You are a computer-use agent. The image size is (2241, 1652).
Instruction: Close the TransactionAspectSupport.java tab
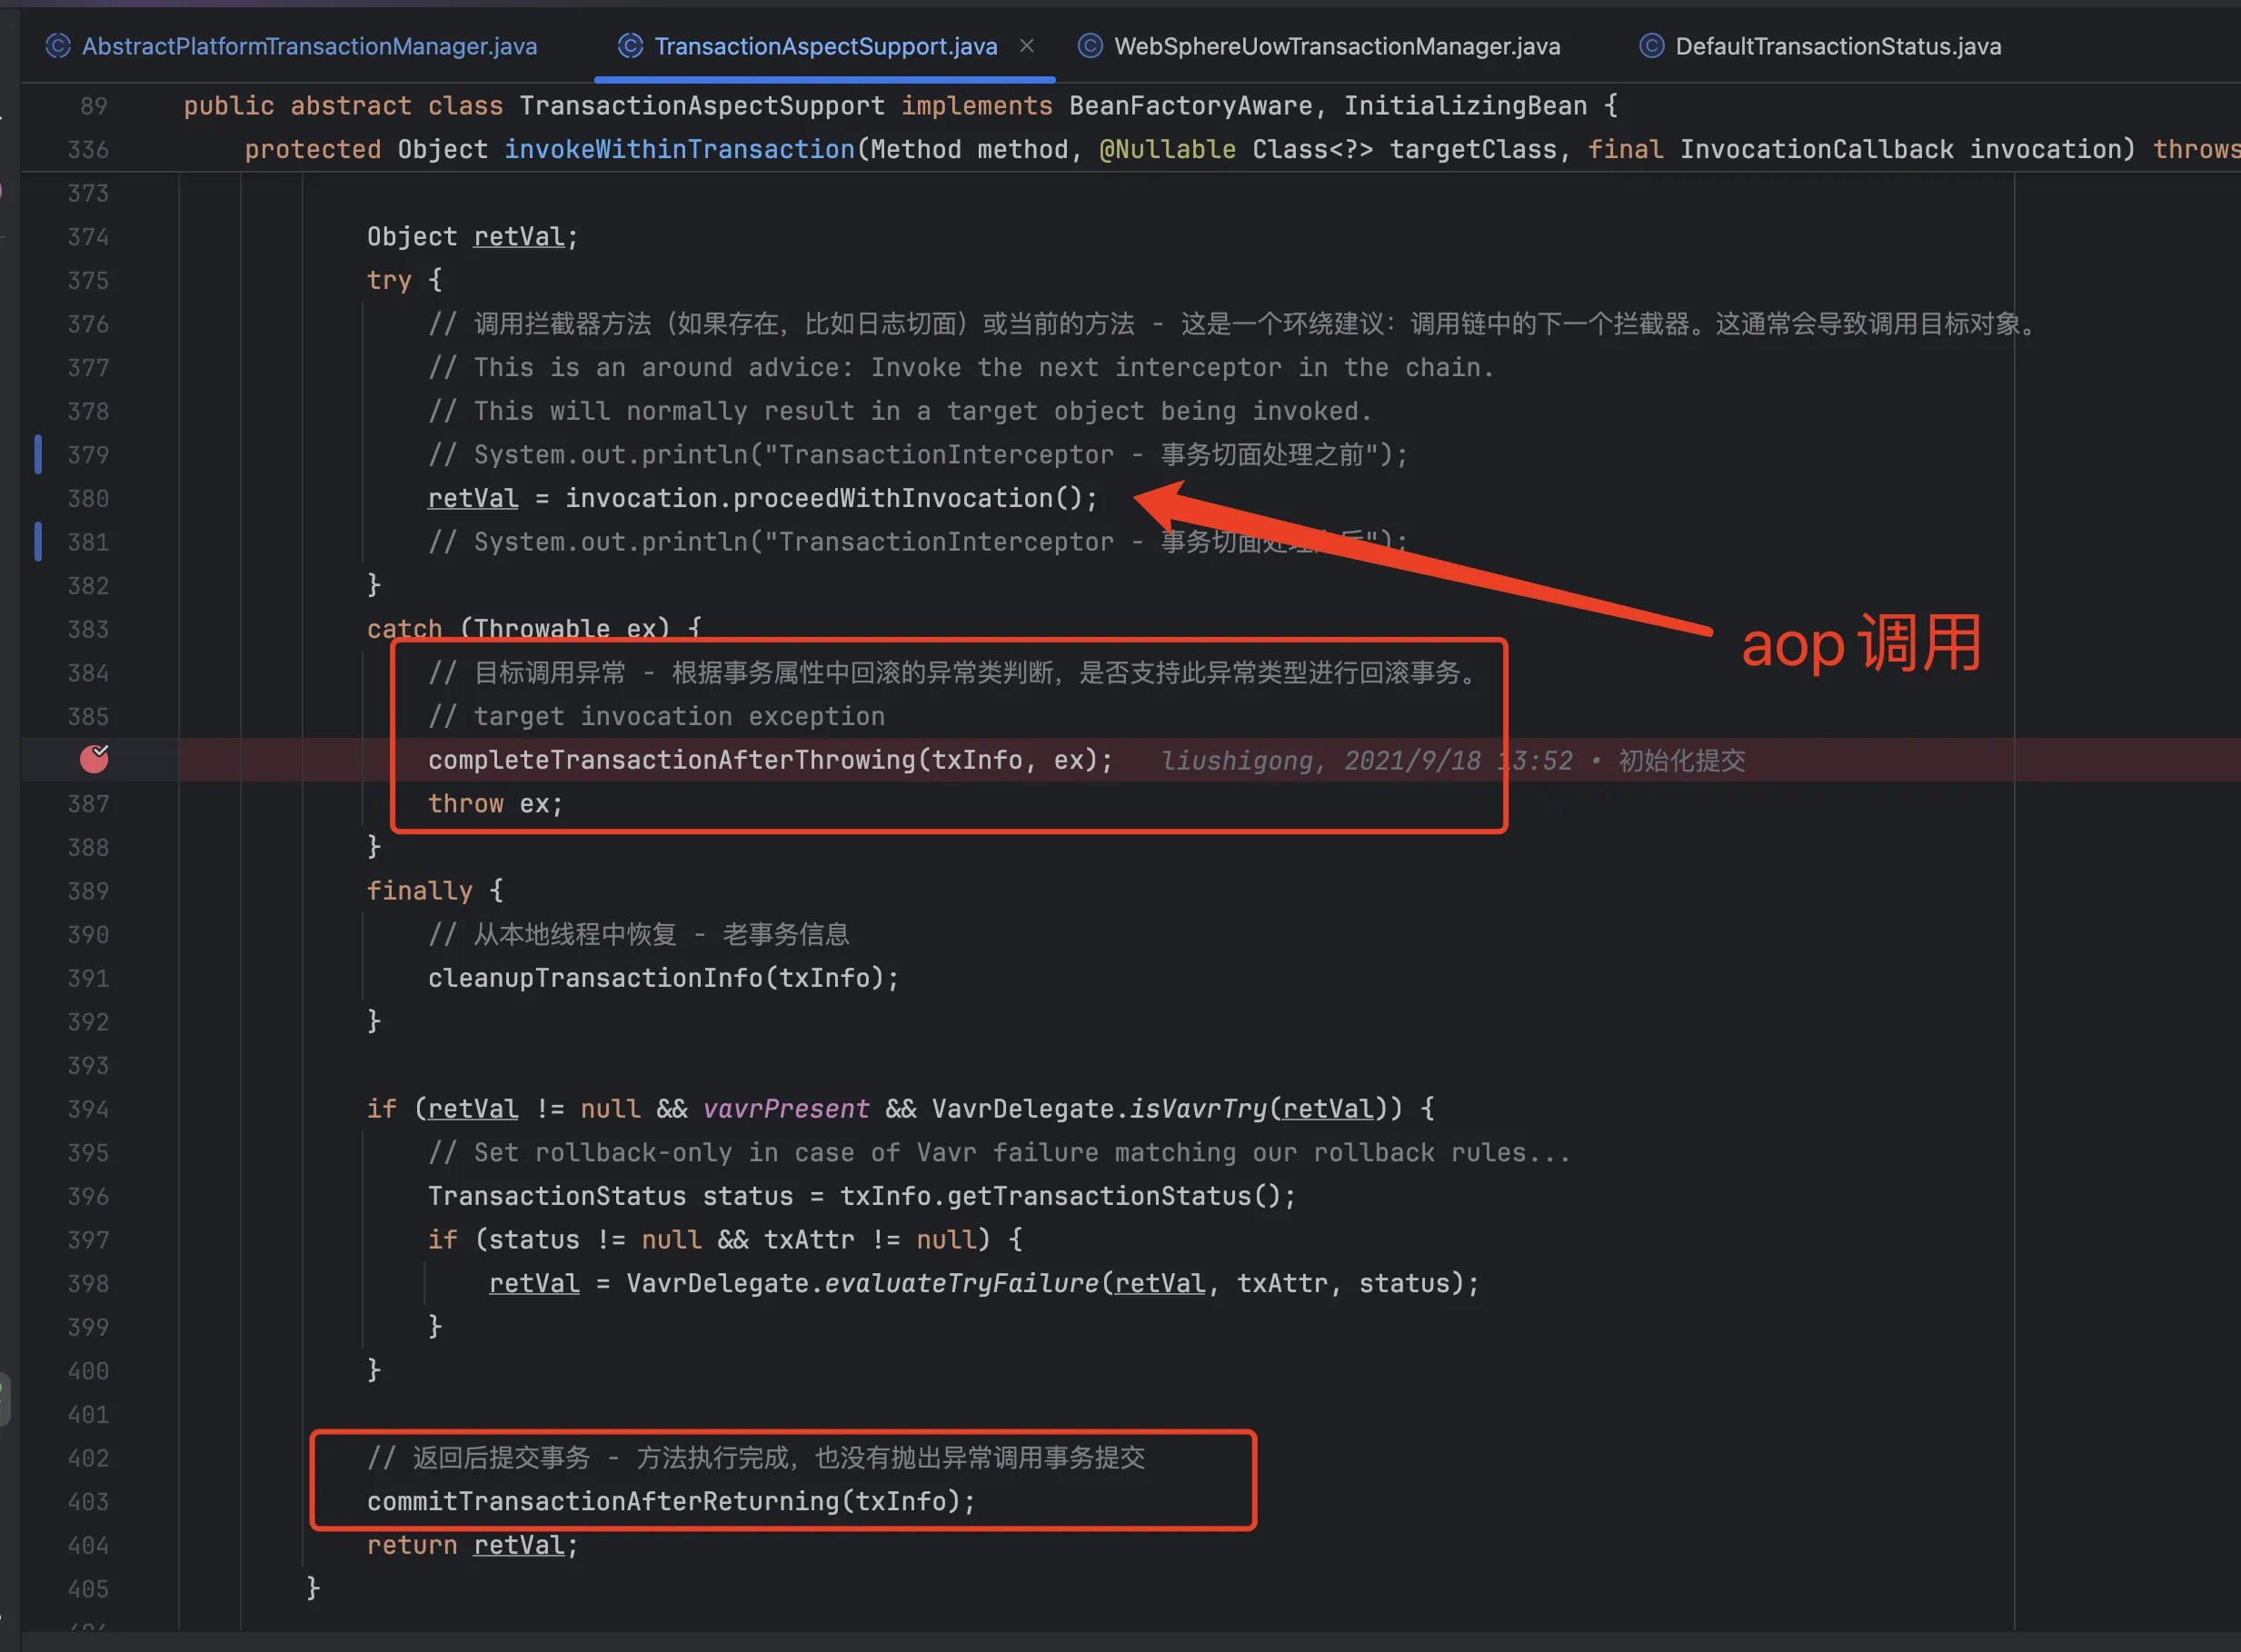coord(1027,46)
